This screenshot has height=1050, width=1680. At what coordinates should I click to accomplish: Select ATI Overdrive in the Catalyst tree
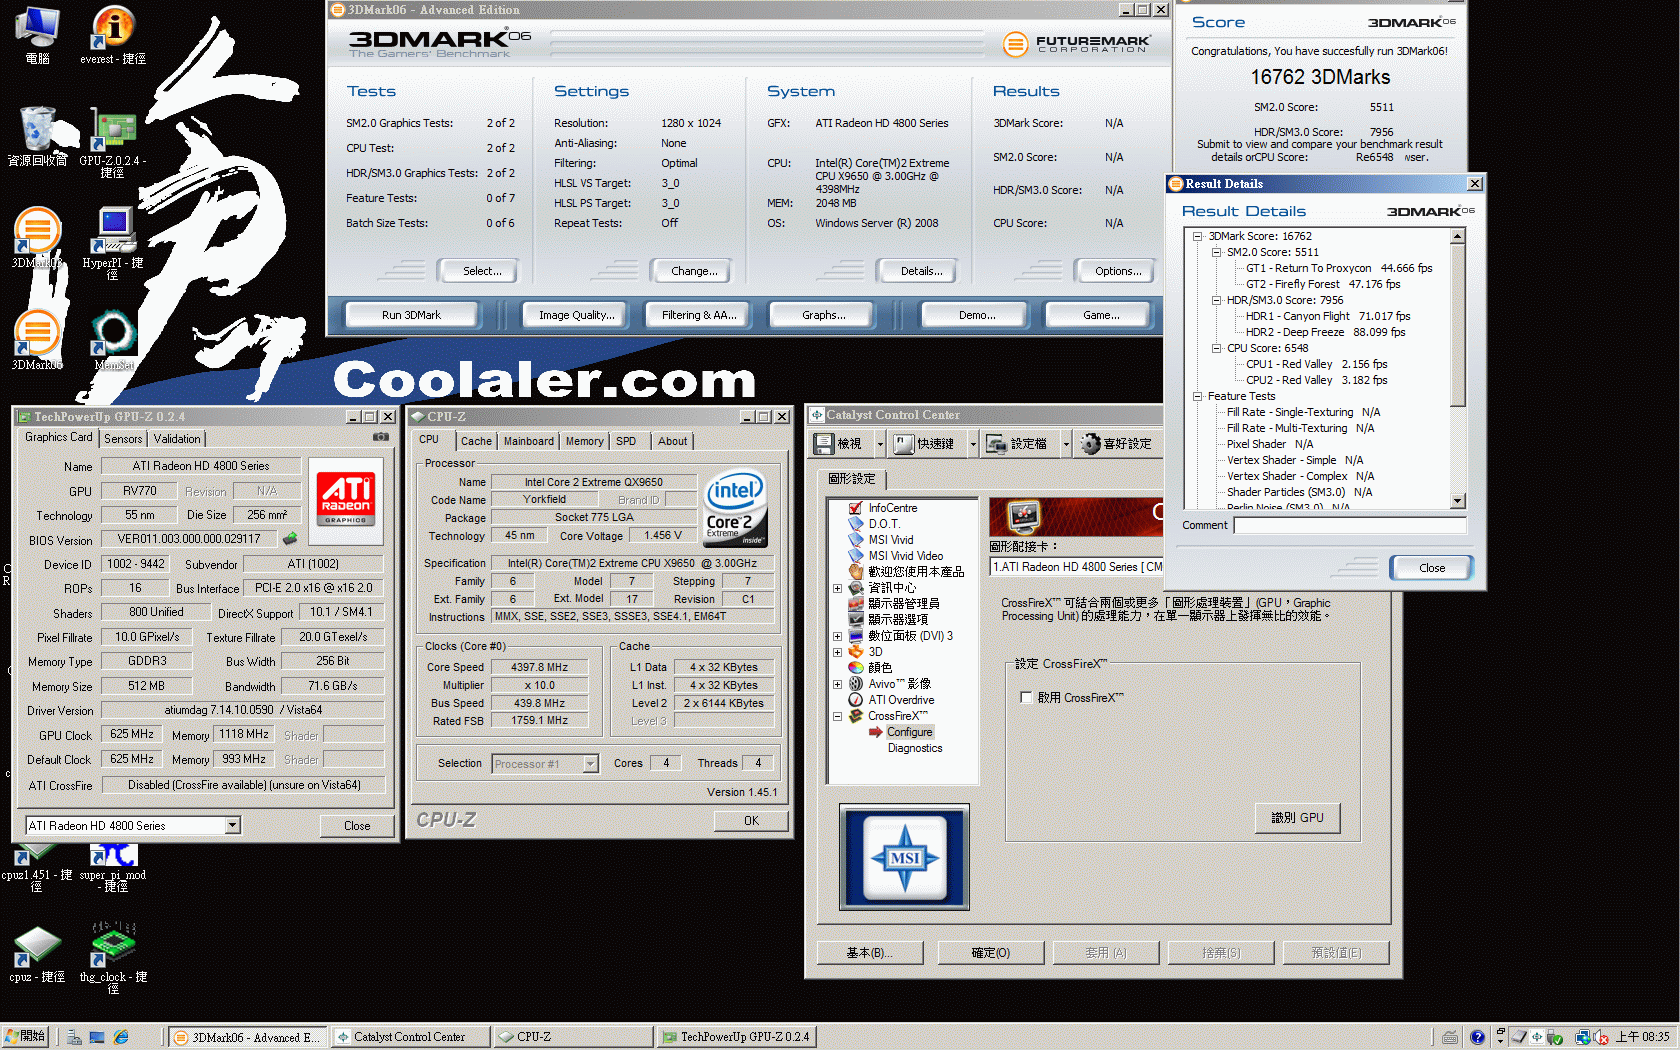point(901,700)
